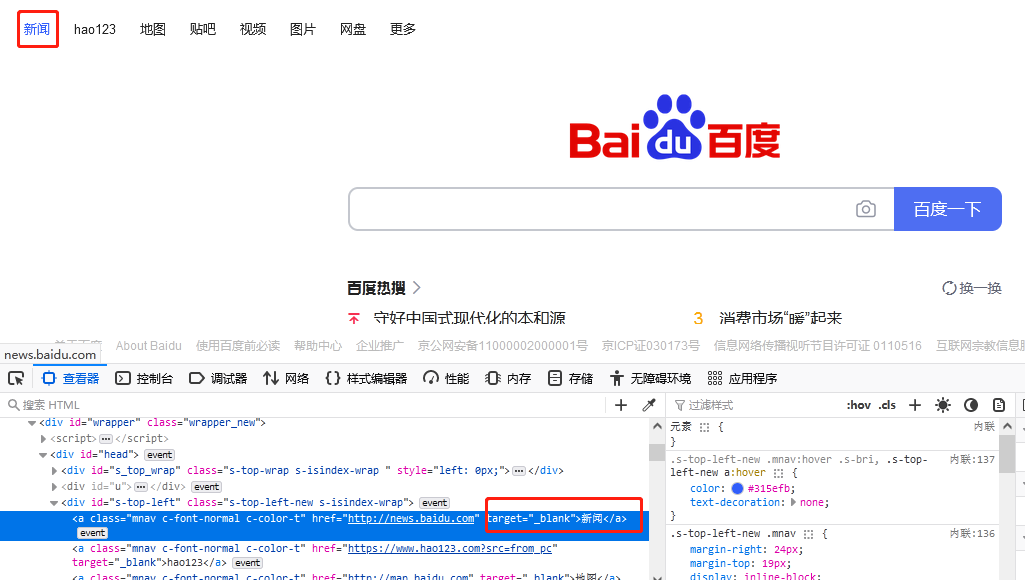This screenshot has height=580, width=1025.
Task: Activate the element picker icon in DevTools
Action: pos(16,378)
